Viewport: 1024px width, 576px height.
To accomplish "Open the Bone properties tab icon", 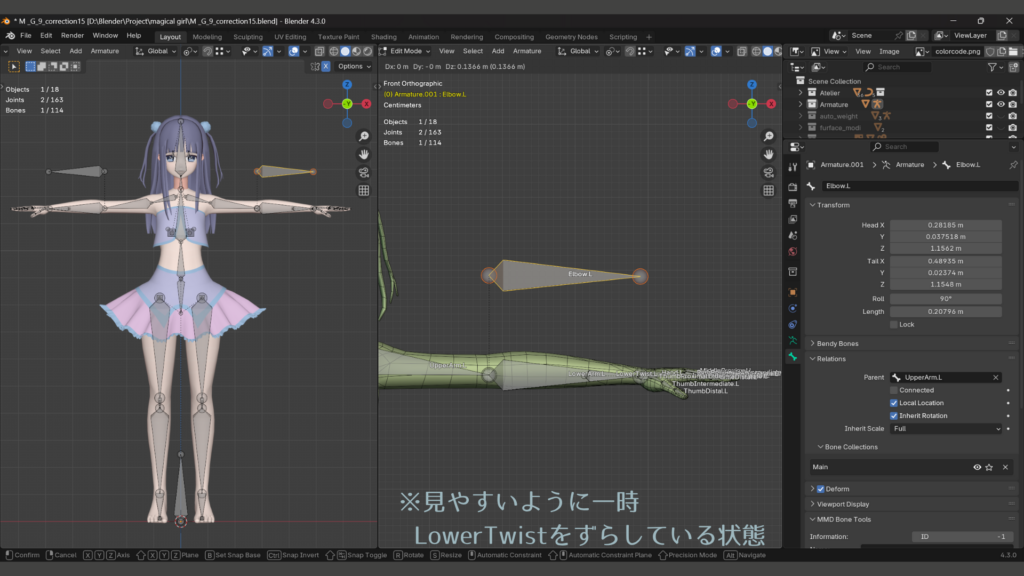I will click(793, 357).
